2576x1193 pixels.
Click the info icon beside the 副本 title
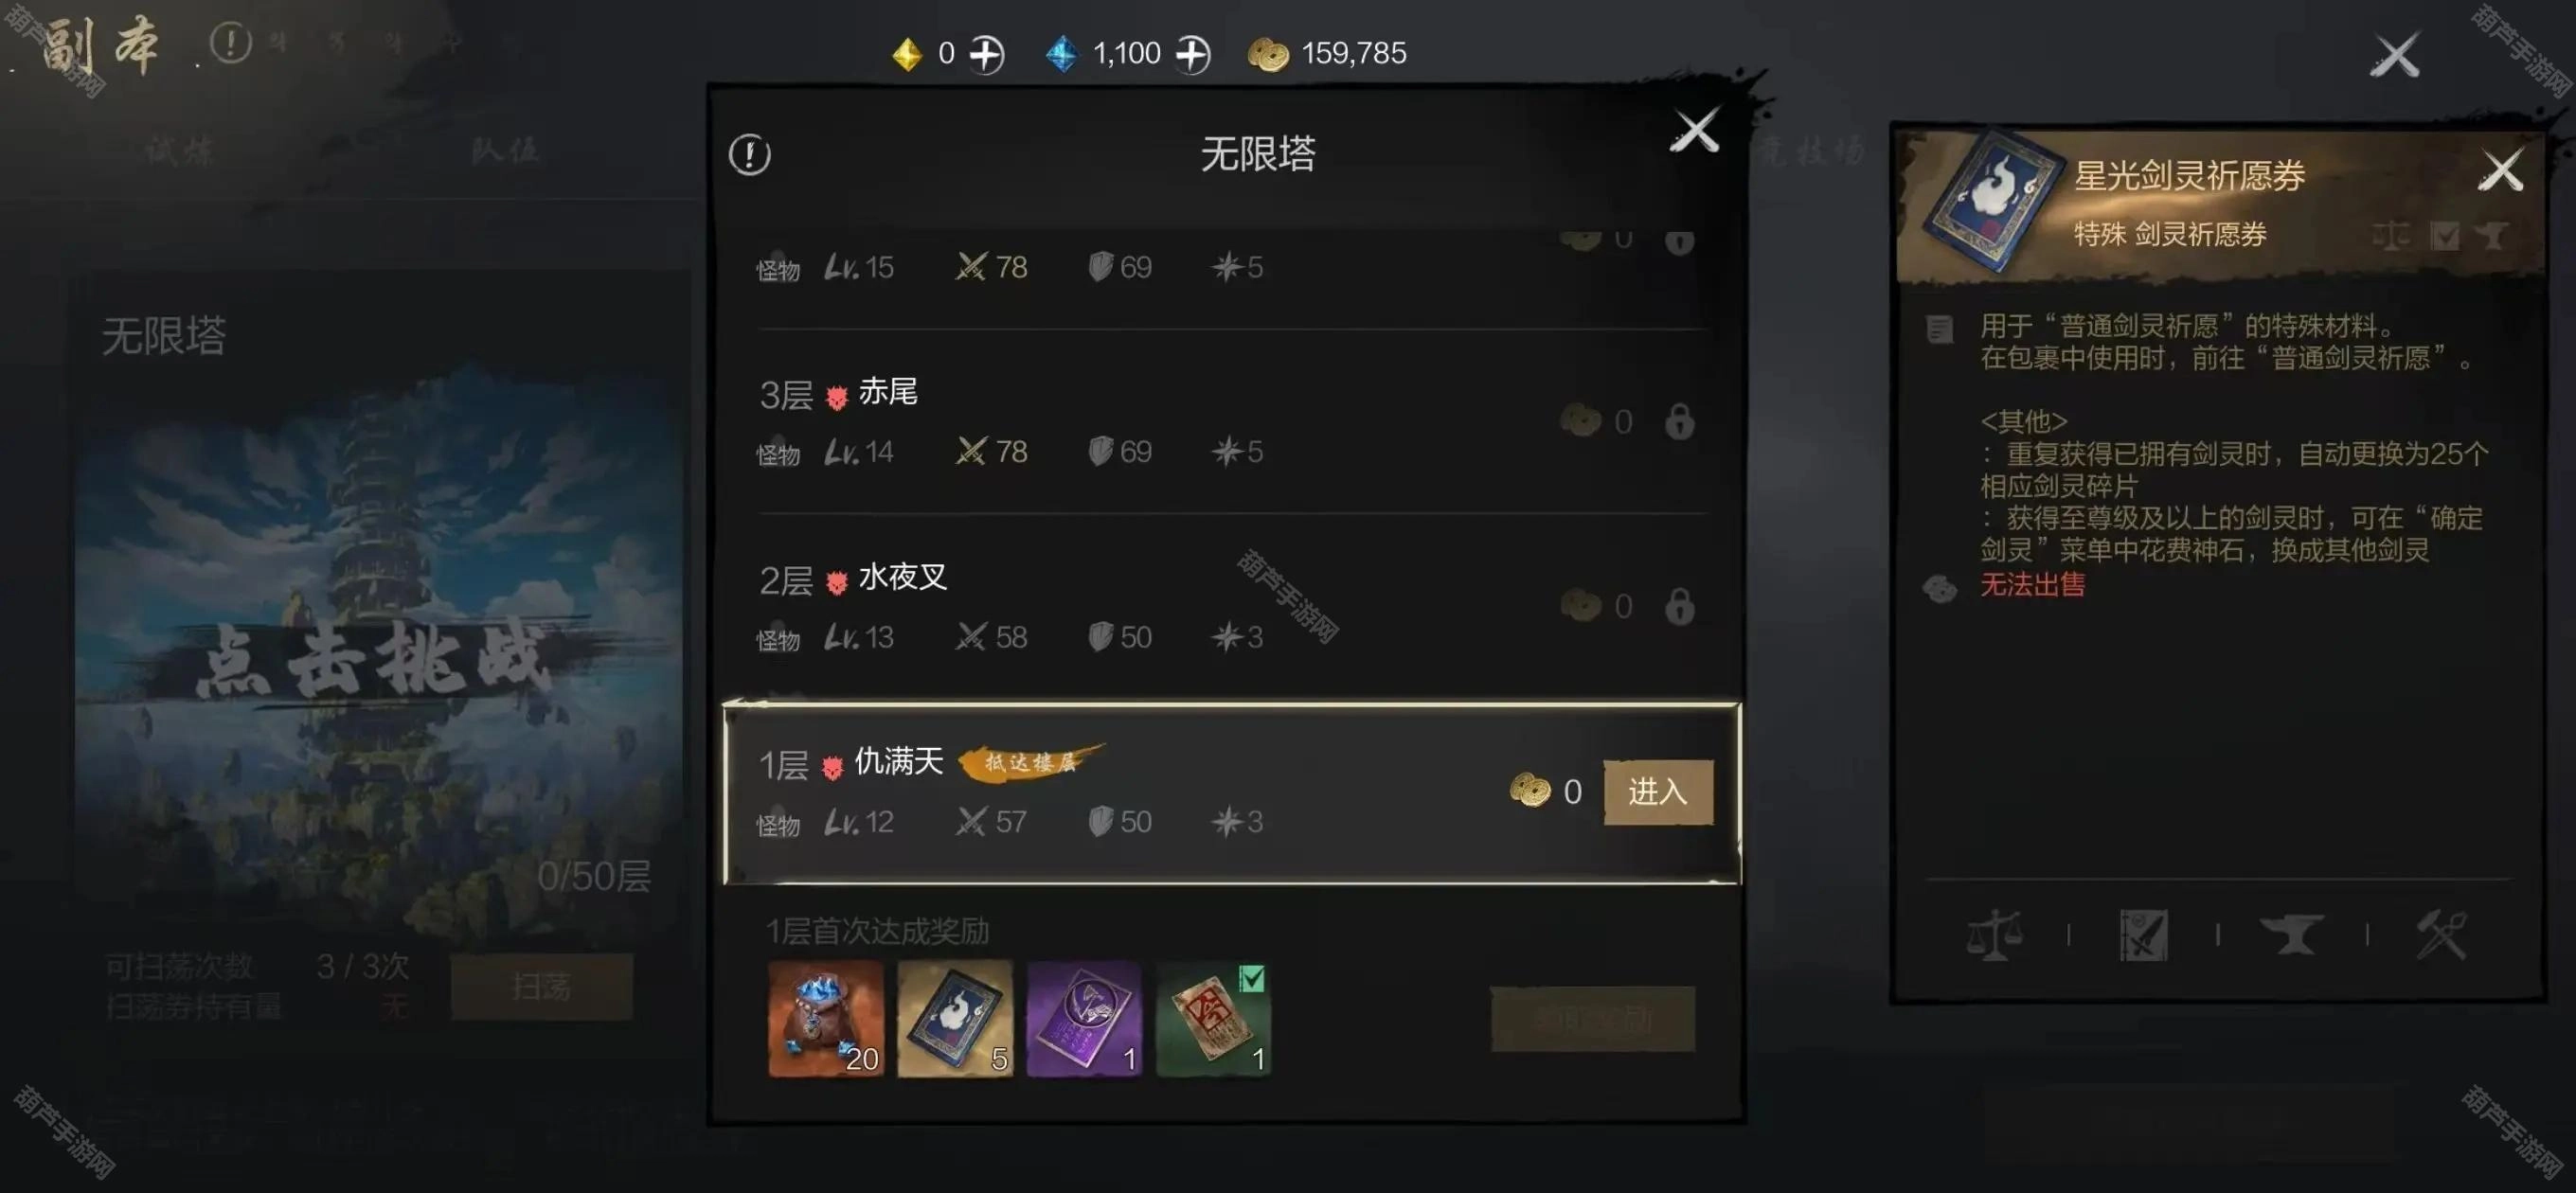(231, 44)
